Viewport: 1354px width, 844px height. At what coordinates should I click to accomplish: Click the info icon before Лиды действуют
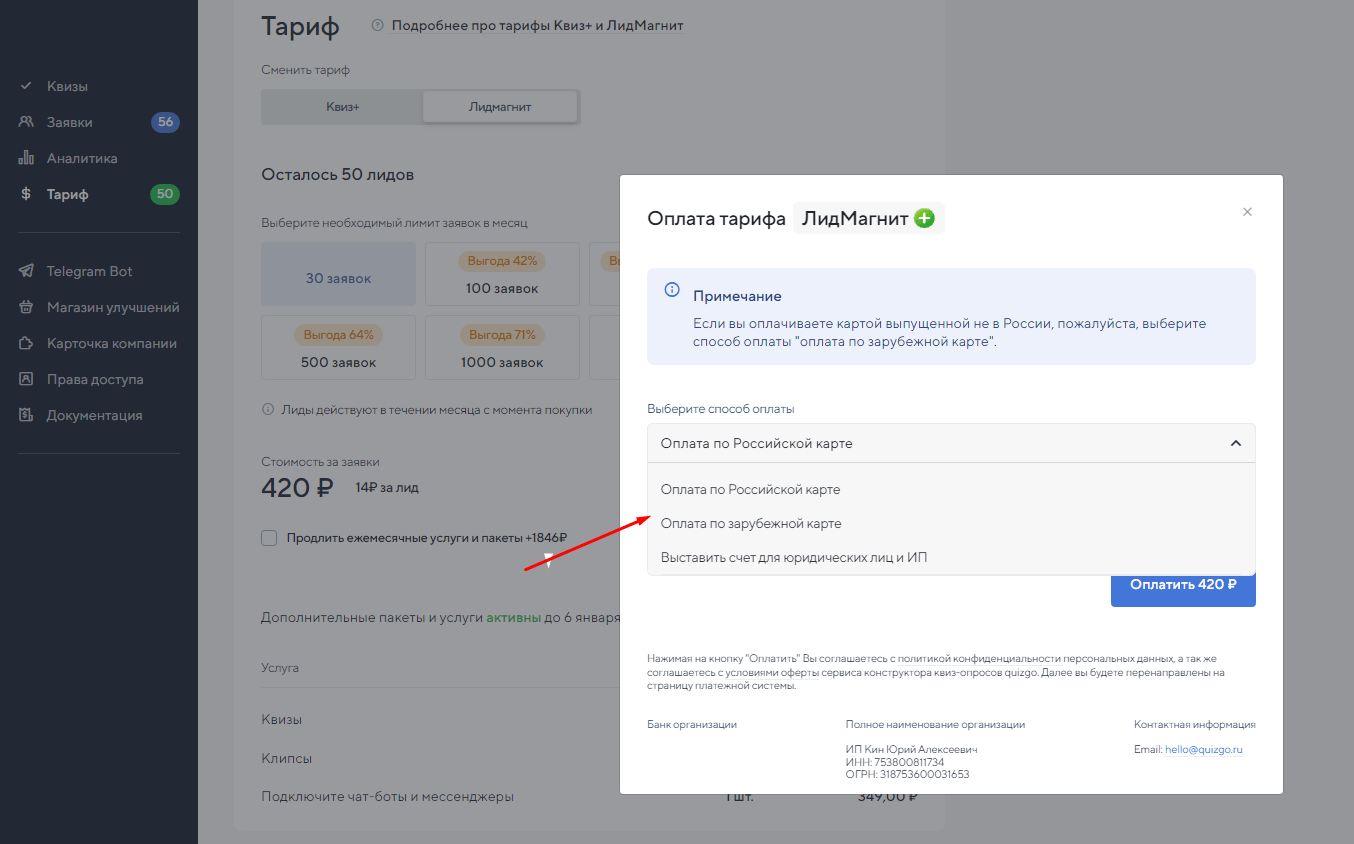[267, 409]
